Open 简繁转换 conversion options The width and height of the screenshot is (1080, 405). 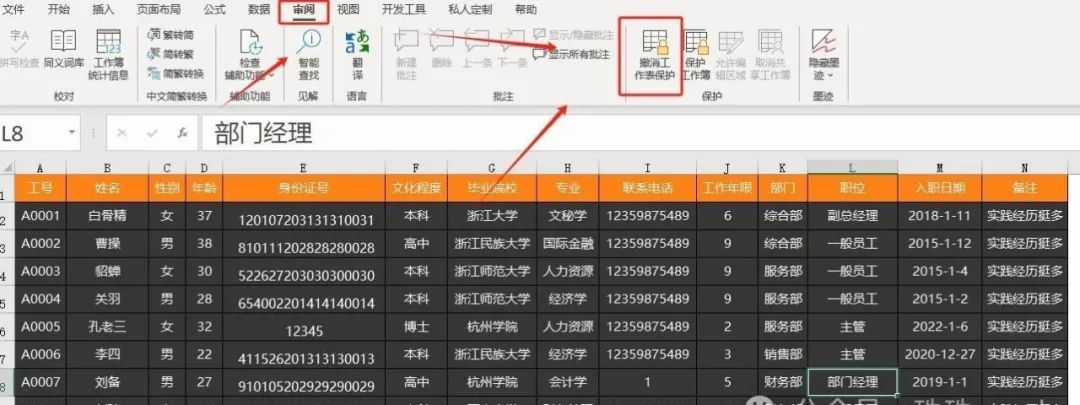(176, 74)
